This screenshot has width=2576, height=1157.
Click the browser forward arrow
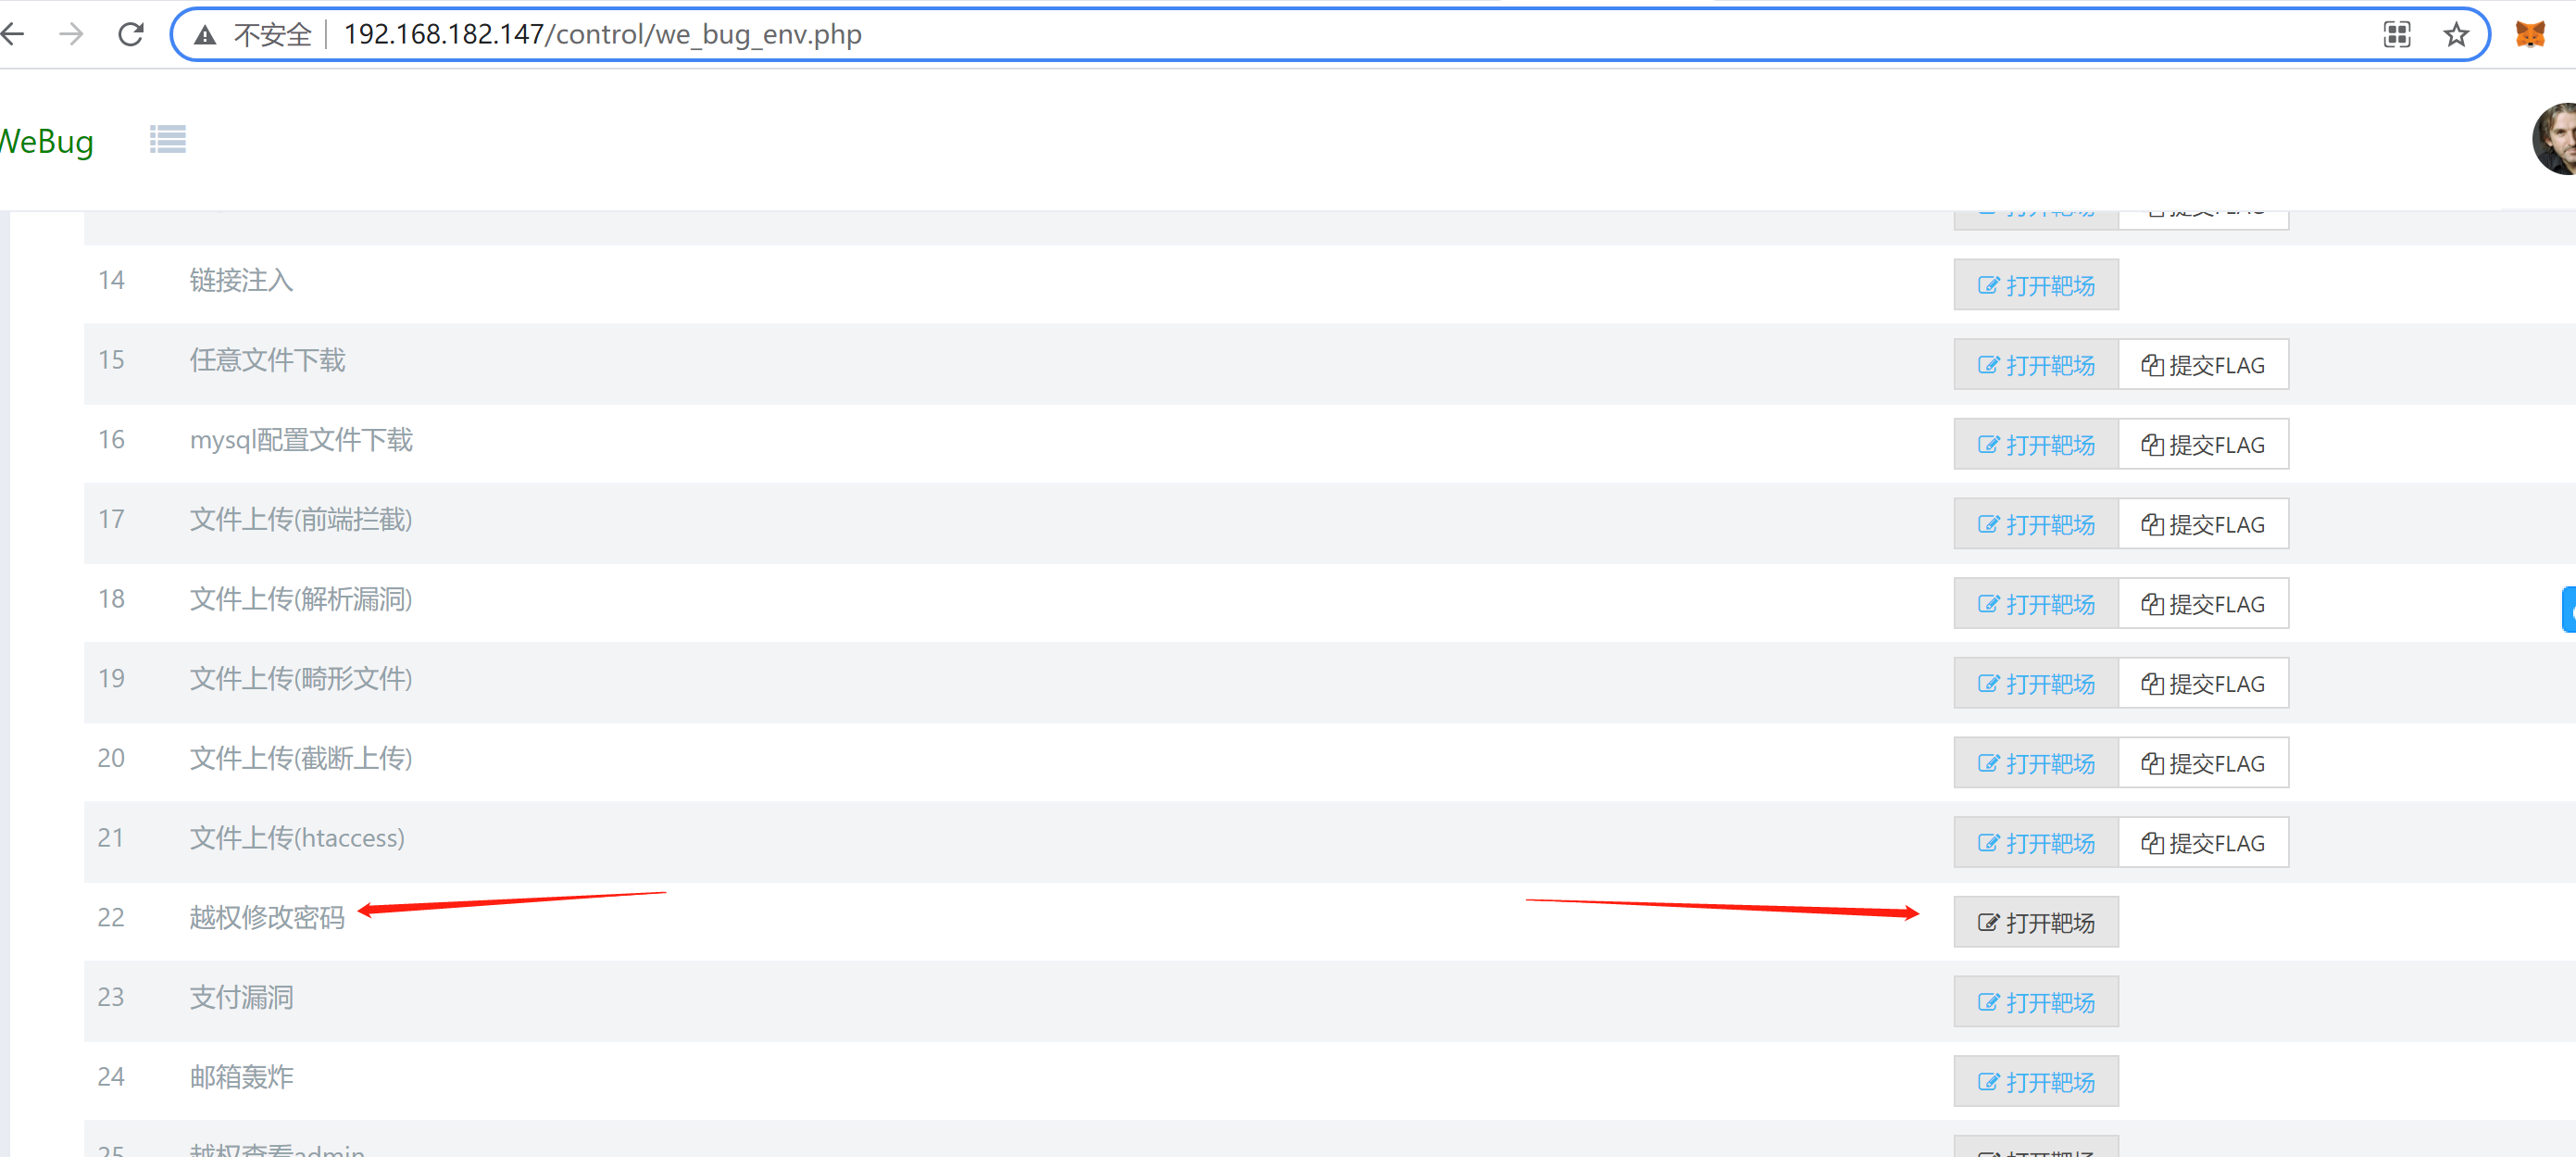pos(71,34)
